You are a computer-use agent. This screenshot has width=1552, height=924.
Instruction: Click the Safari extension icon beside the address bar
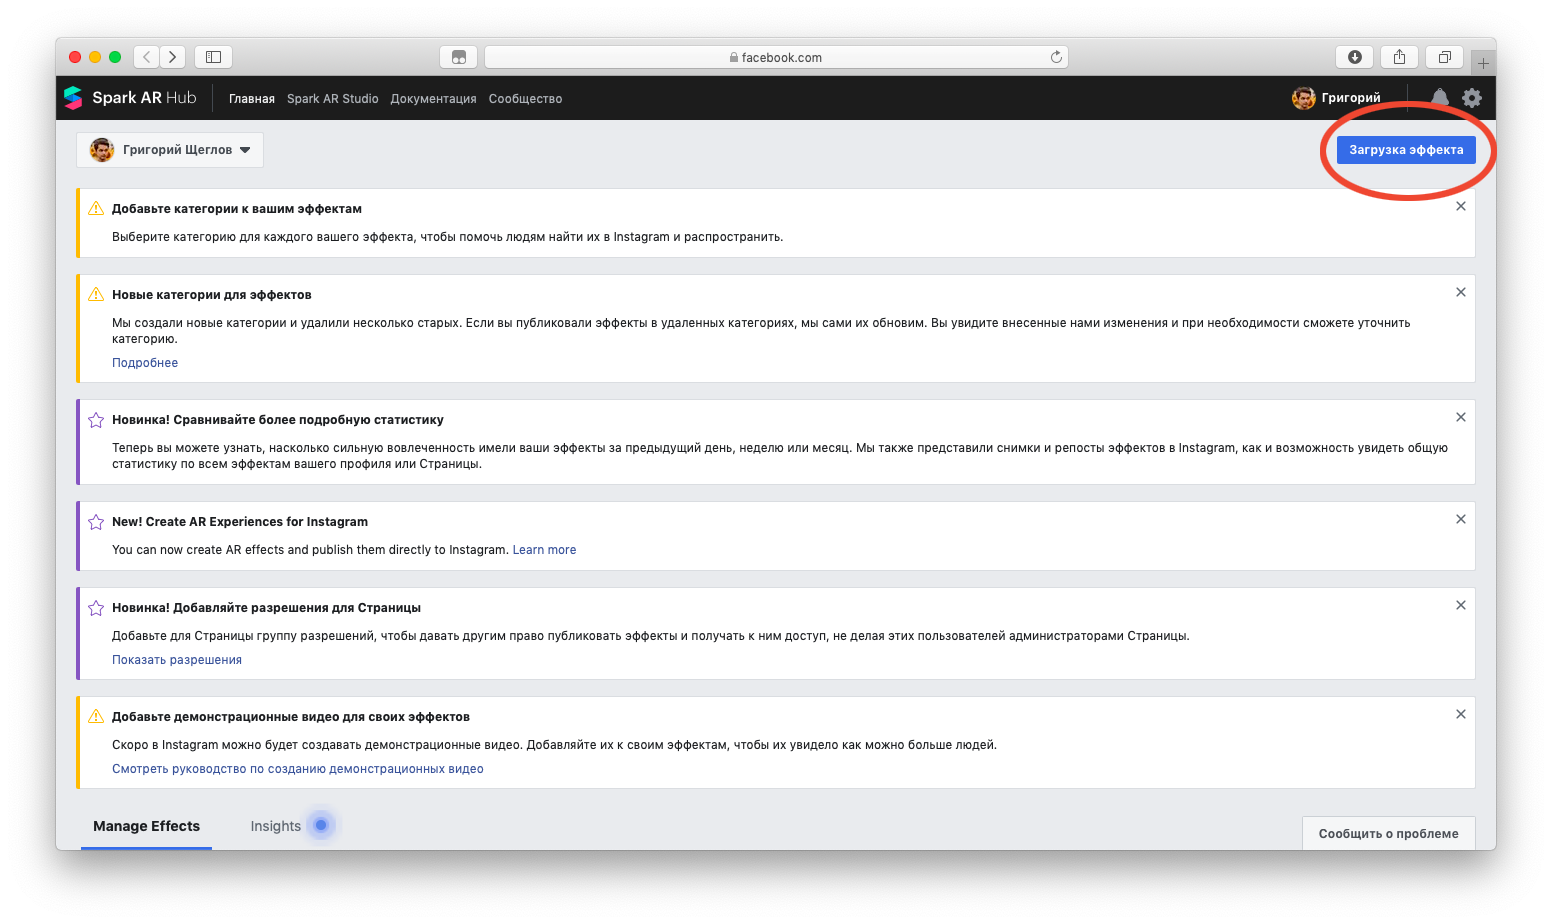click(459, 57)
